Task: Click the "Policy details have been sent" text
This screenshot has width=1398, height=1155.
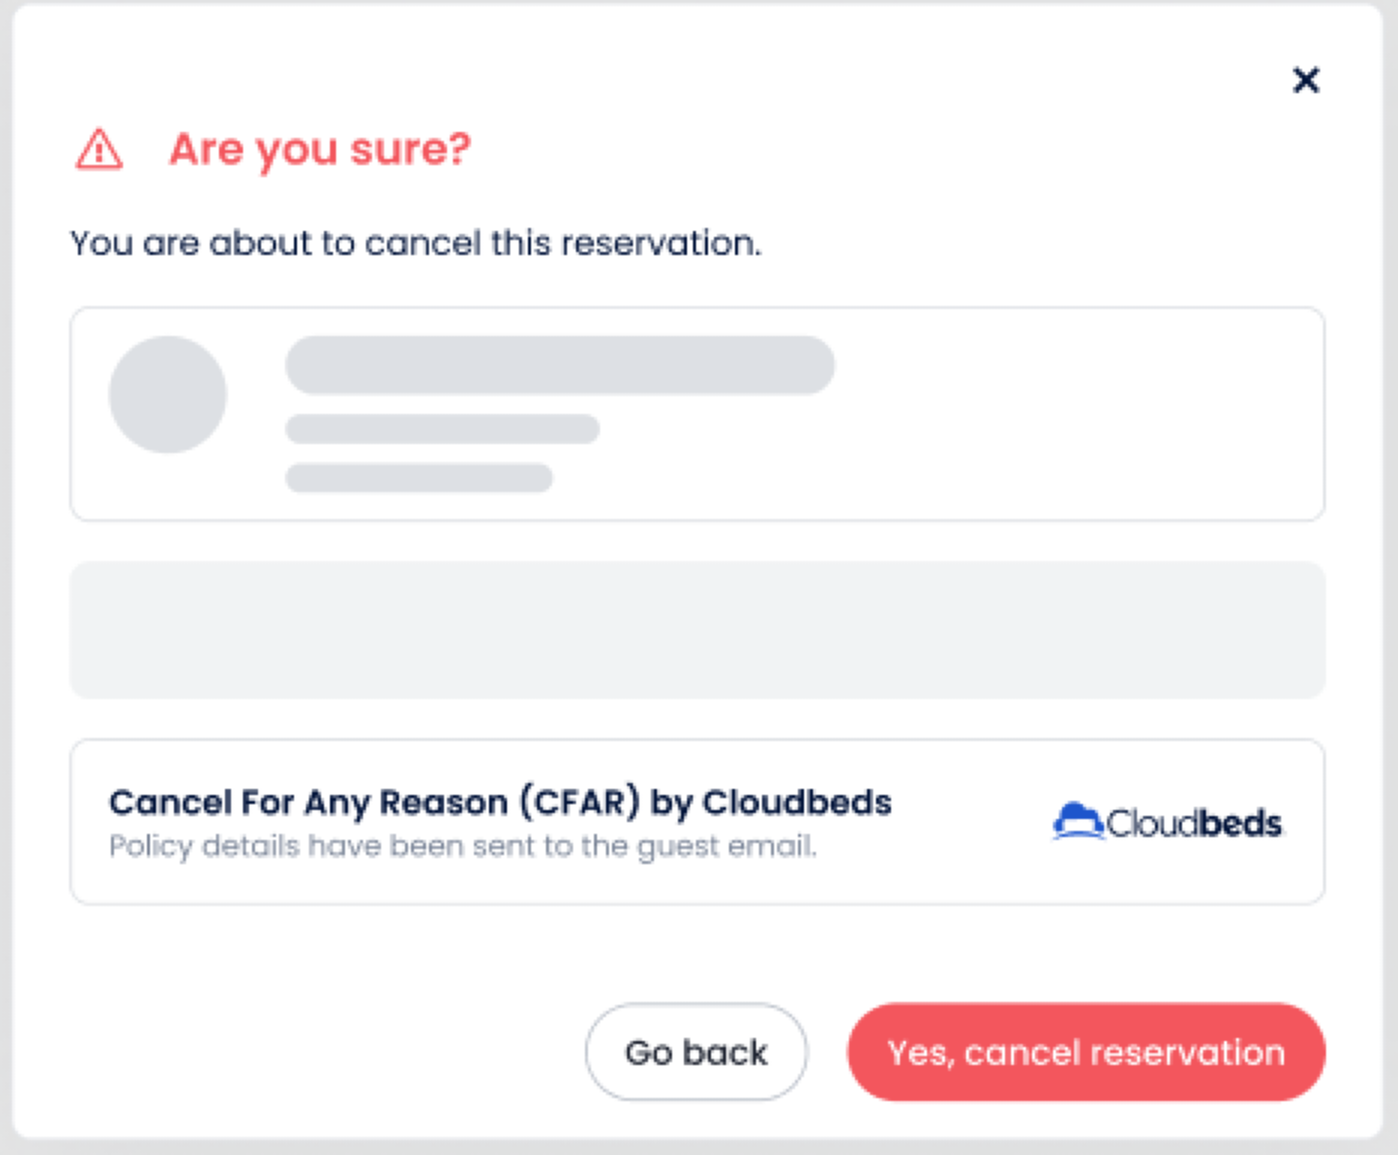Action: [x=462, y=846]
